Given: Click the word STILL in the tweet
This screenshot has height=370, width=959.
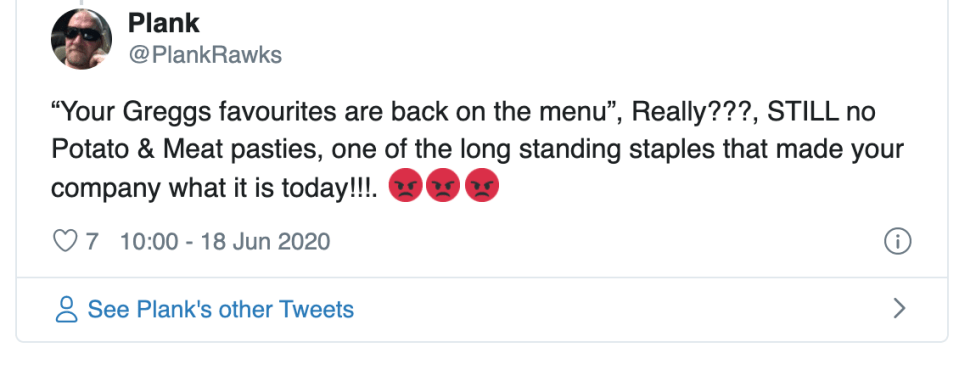Looking at the screenshot, I should pyautogui.click(x=803, y=111).
